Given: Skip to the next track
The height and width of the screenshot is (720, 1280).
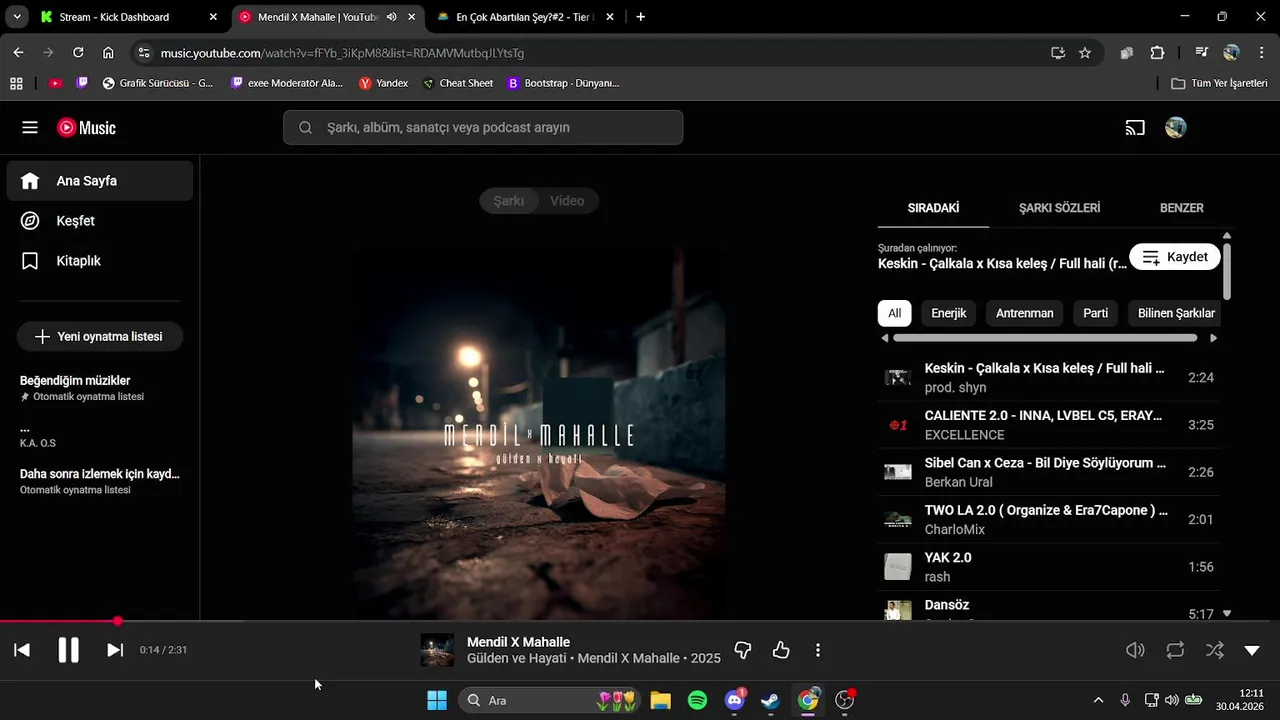Looking at the screenshot, I should point(115,650).
